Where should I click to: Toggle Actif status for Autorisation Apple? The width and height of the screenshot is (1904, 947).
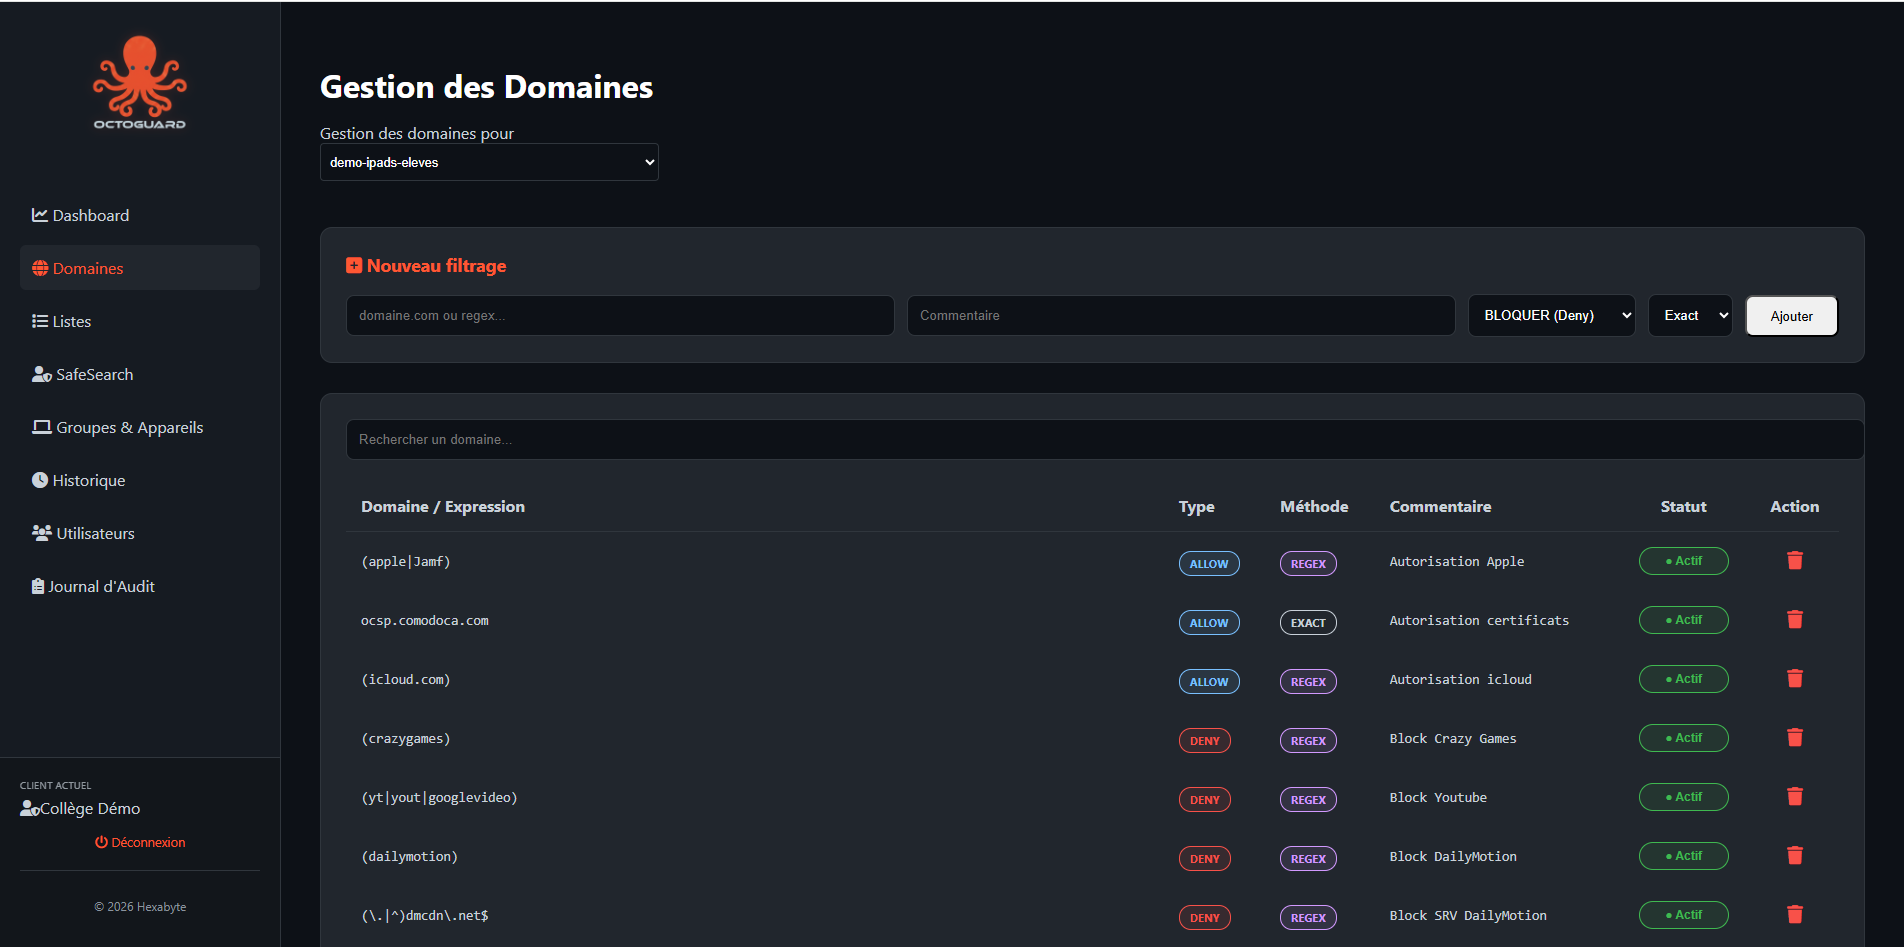click(1684, 561)
